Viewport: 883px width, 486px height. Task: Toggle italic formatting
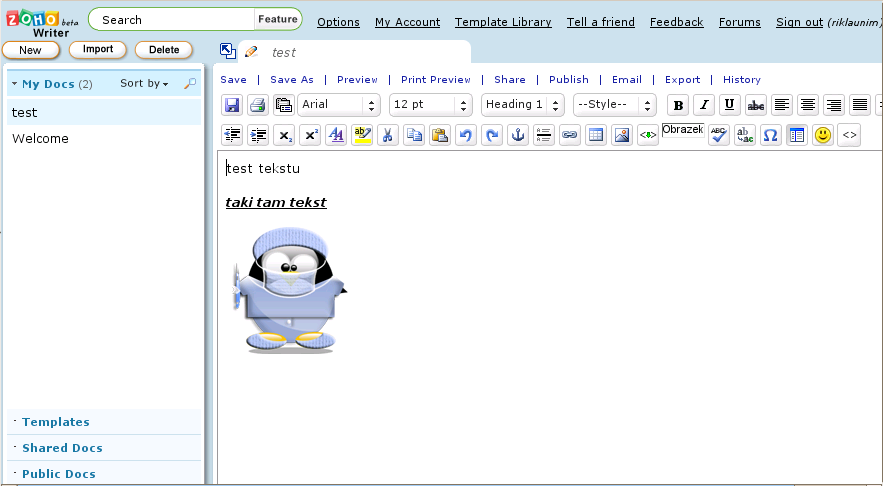point(704,105)
